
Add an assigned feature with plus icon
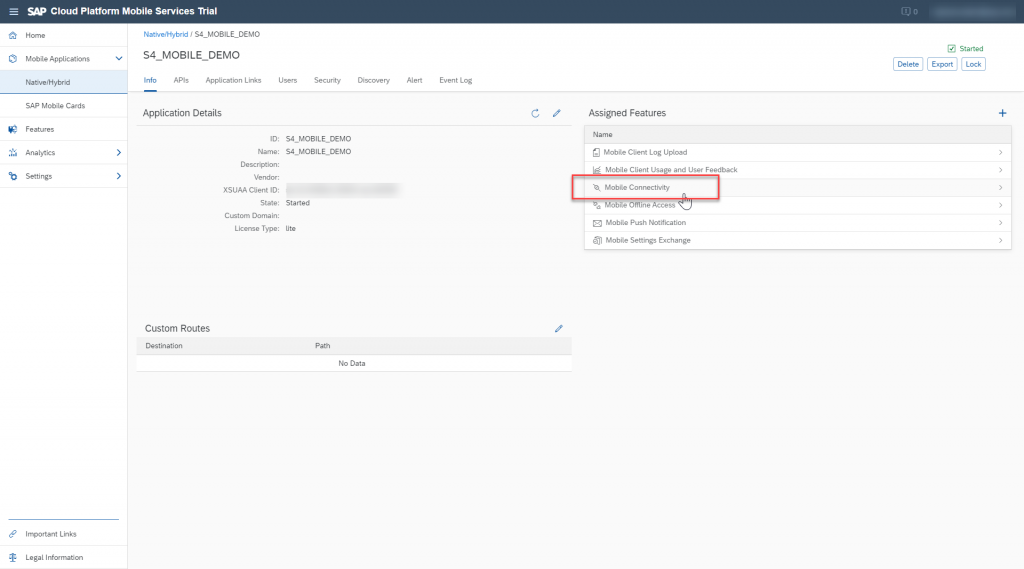point(1002,114)
